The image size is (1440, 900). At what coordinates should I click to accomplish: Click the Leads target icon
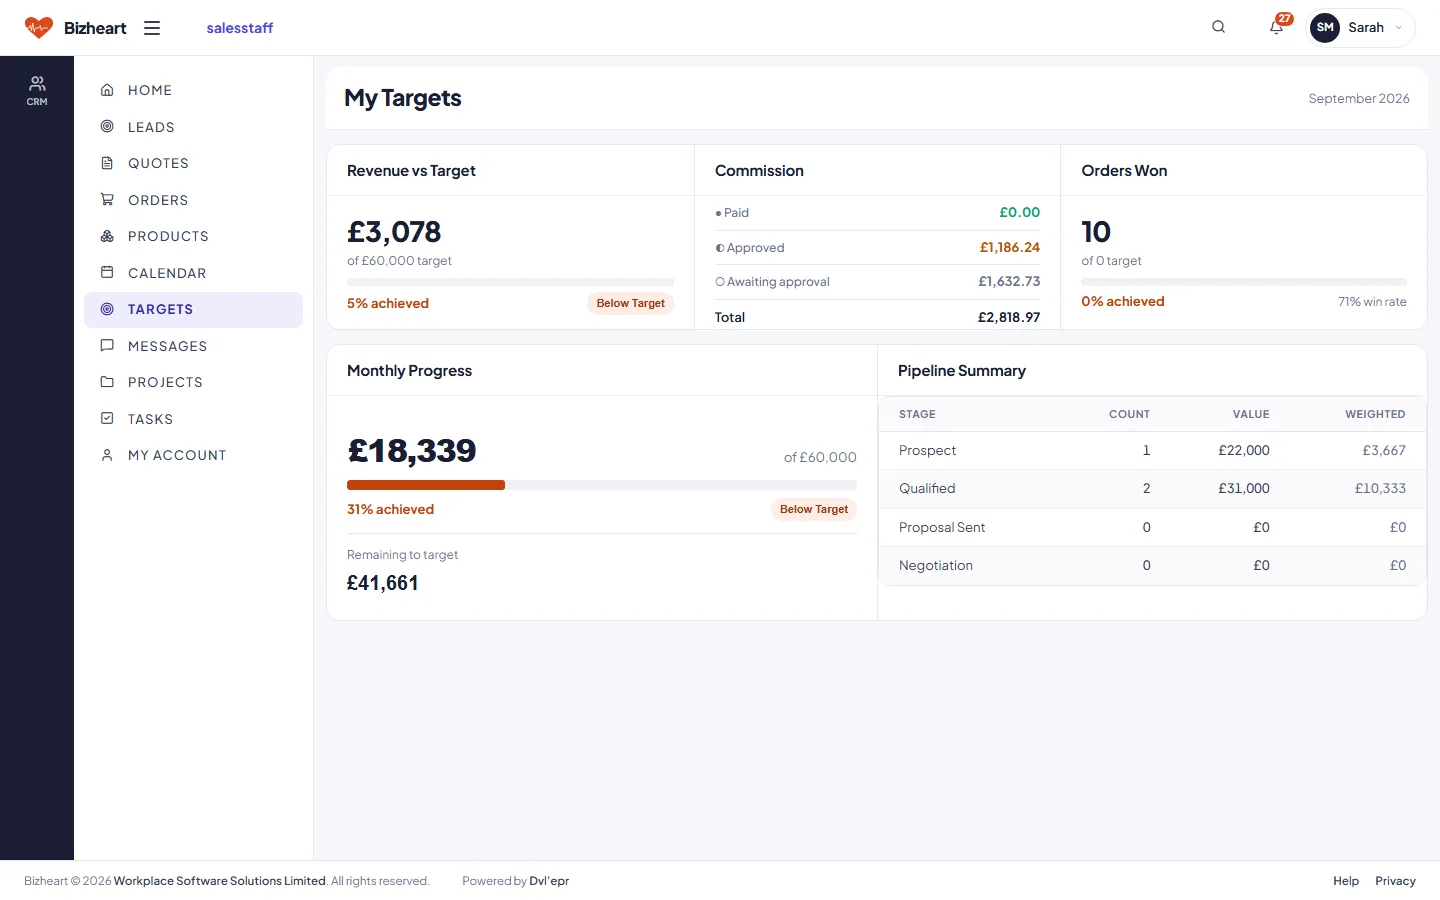pos(107,126)
